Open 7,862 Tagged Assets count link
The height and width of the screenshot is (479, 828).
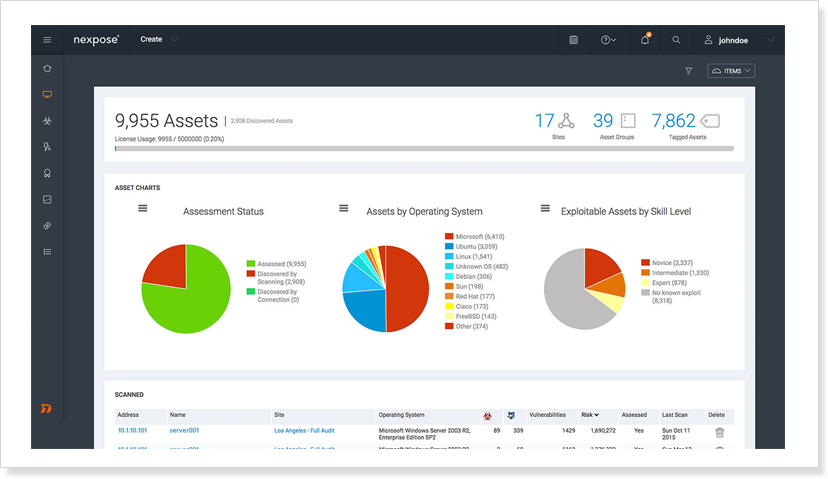tap(673, 121)
